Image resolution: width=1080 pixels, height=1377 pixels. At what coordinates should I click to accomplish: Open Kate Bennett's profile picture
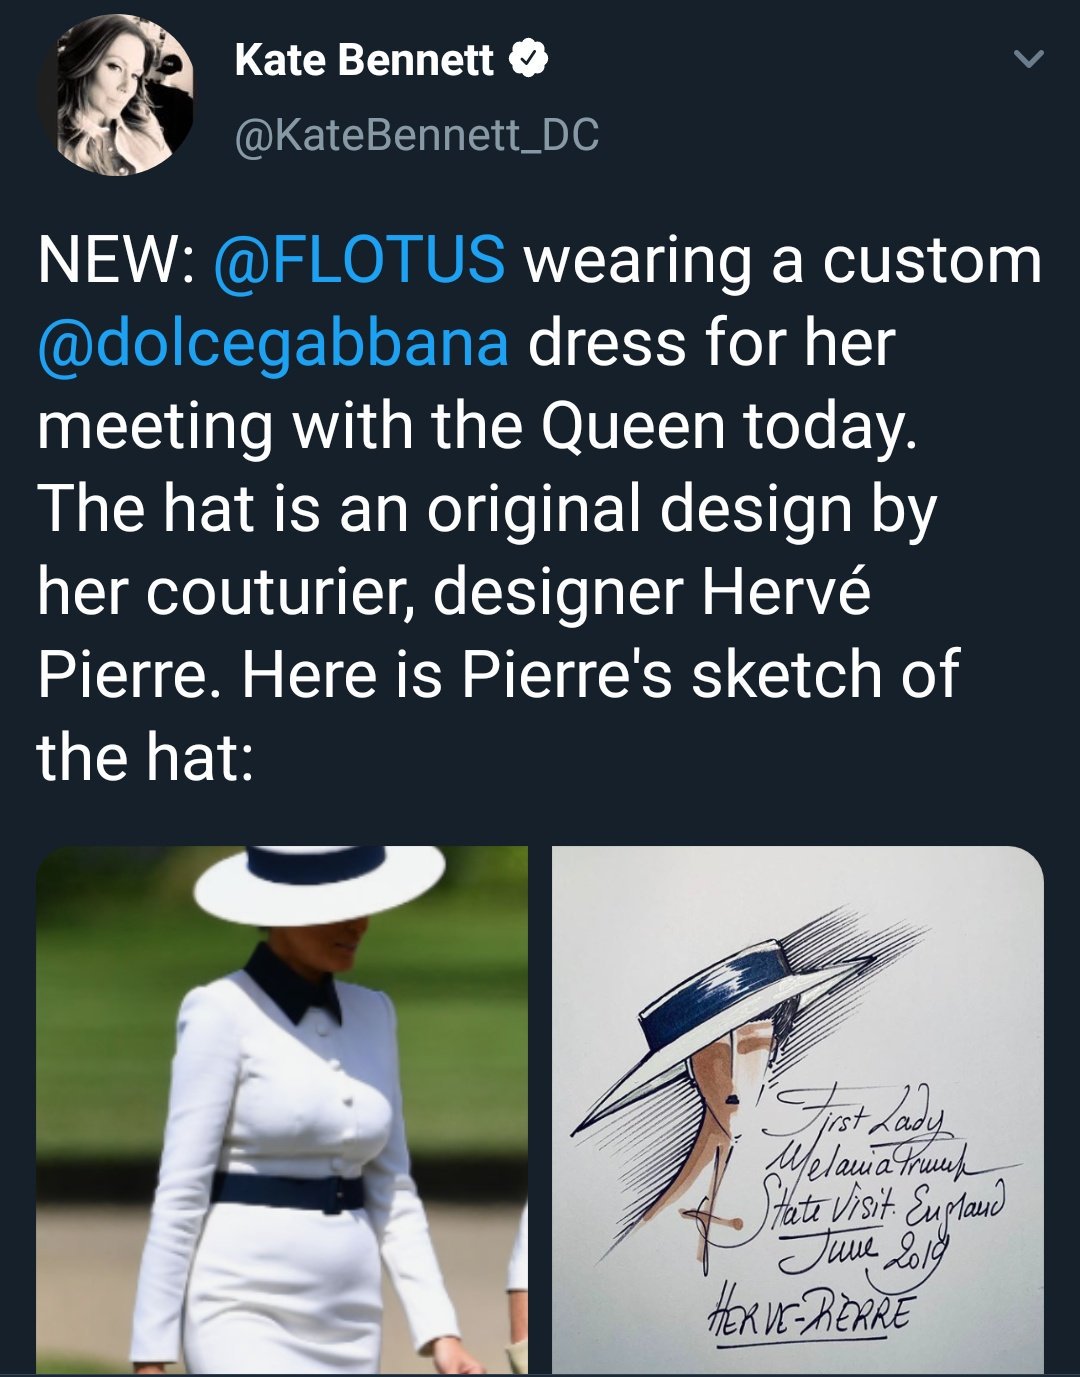tap(115, 95)
